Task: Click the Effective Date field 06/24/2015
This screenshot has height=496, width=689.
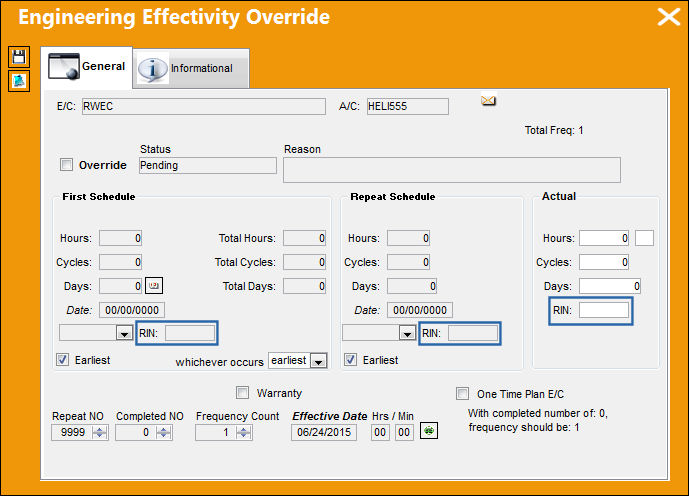Action: pyautogui.click(x=324, y=432)
